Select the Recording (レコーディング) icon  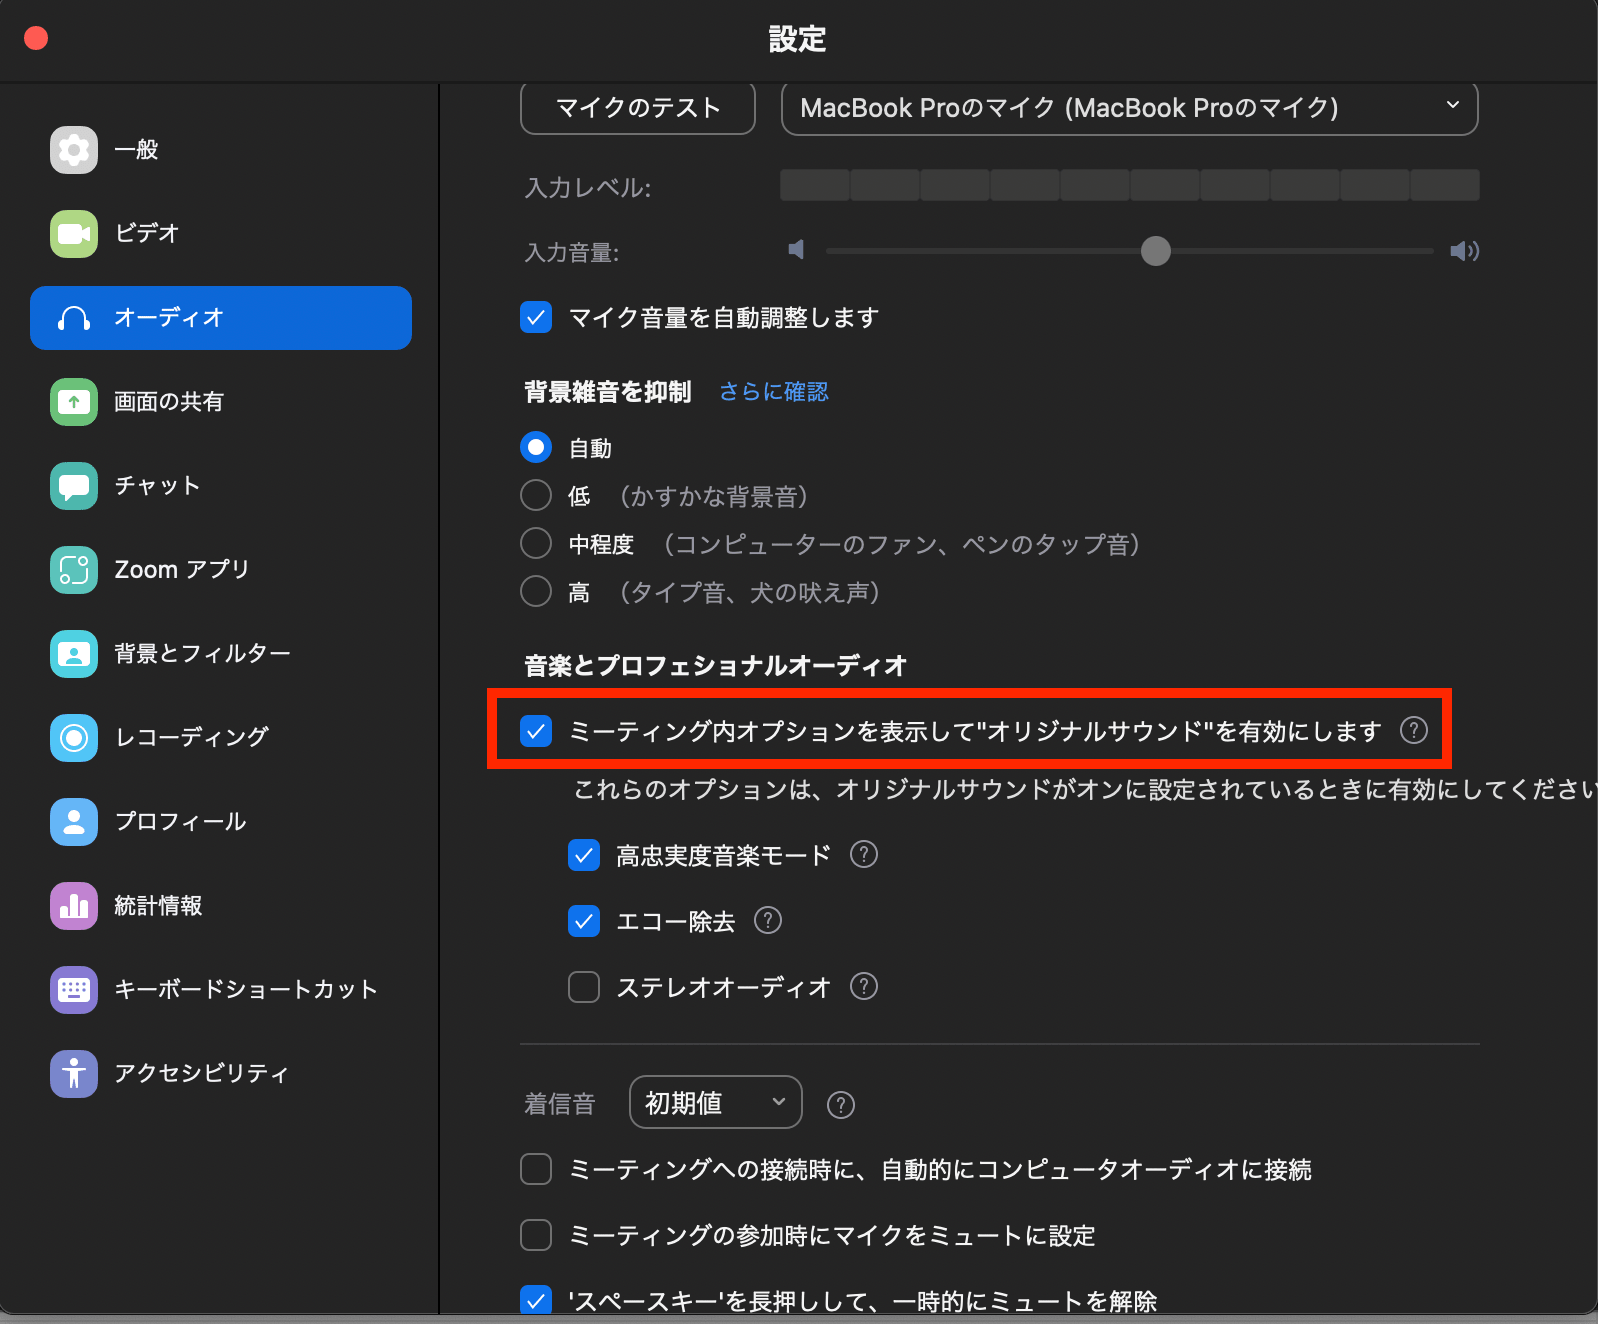point(74,738)
